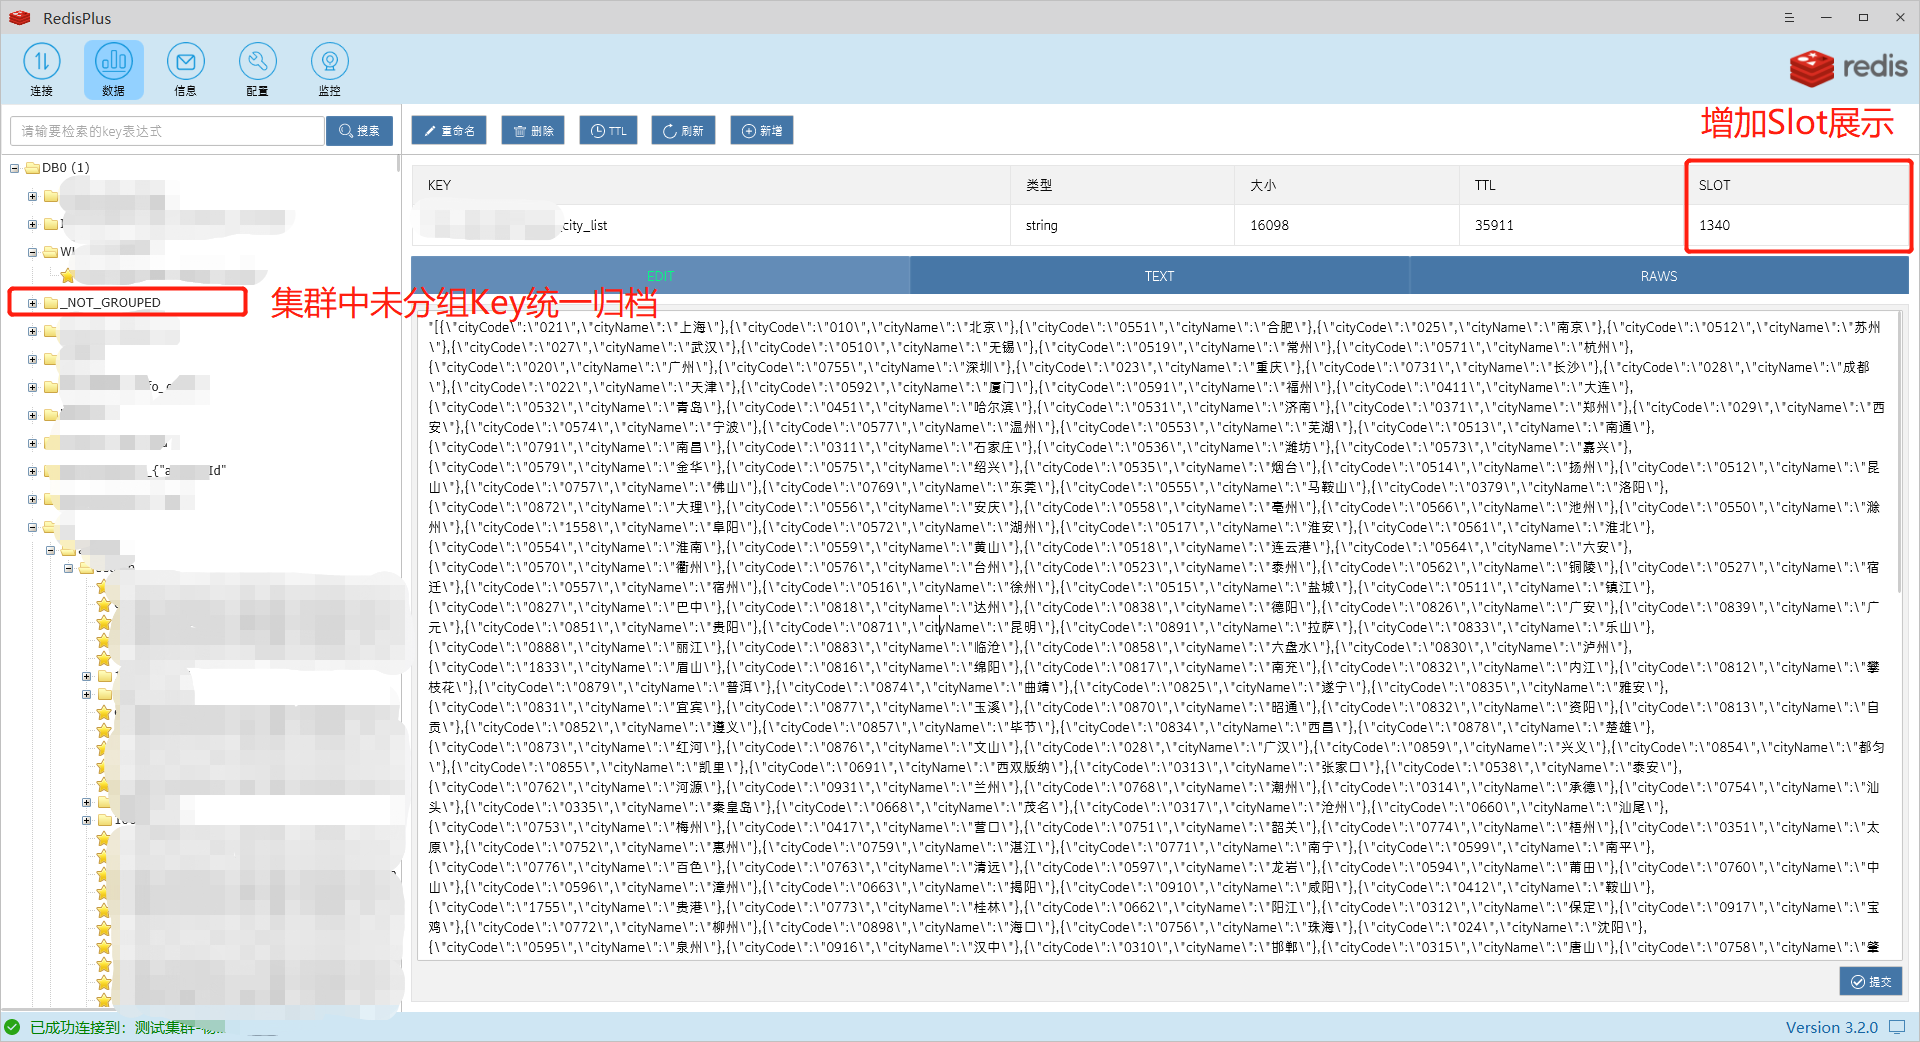Click the 已成功连接到 status text
Image resolution: width=1920 pixels, height=1042 pixels.
[x=79, y=1027]
